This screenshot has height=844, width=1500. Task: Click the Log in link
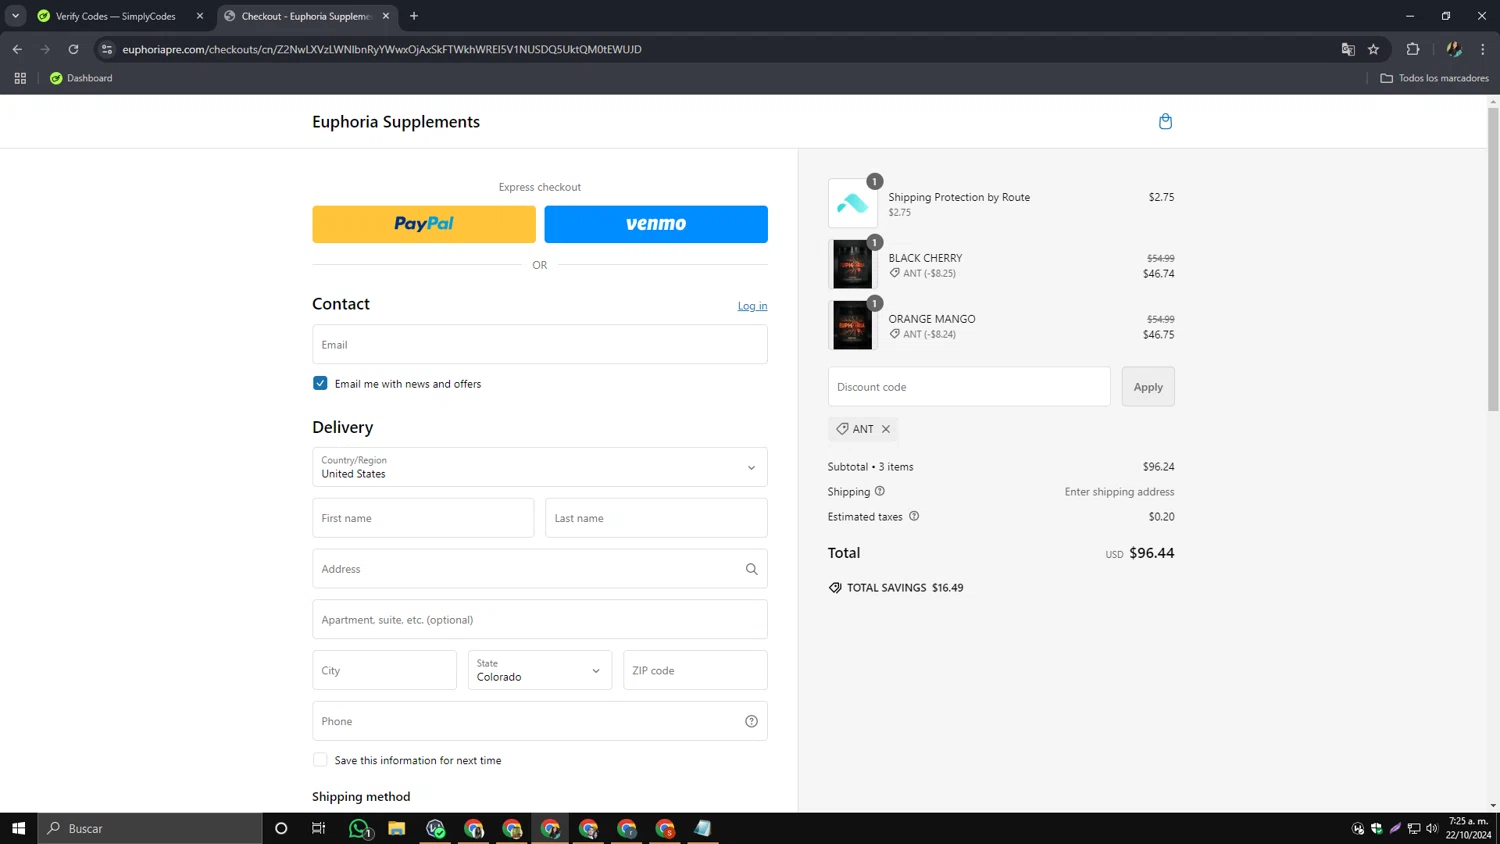click(752, 306)
